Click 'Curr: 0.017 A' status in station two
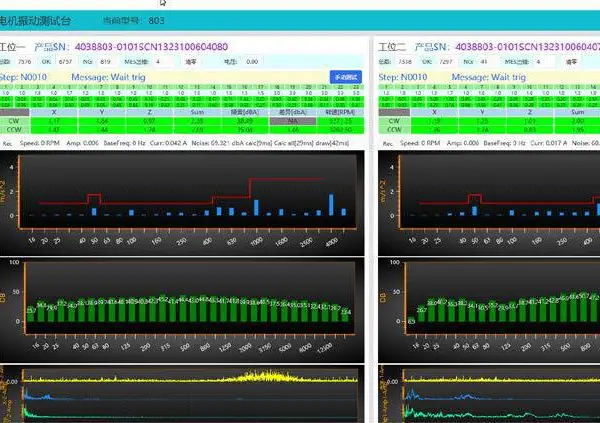The height and width of the screenshot is (423, 600). 548,143
